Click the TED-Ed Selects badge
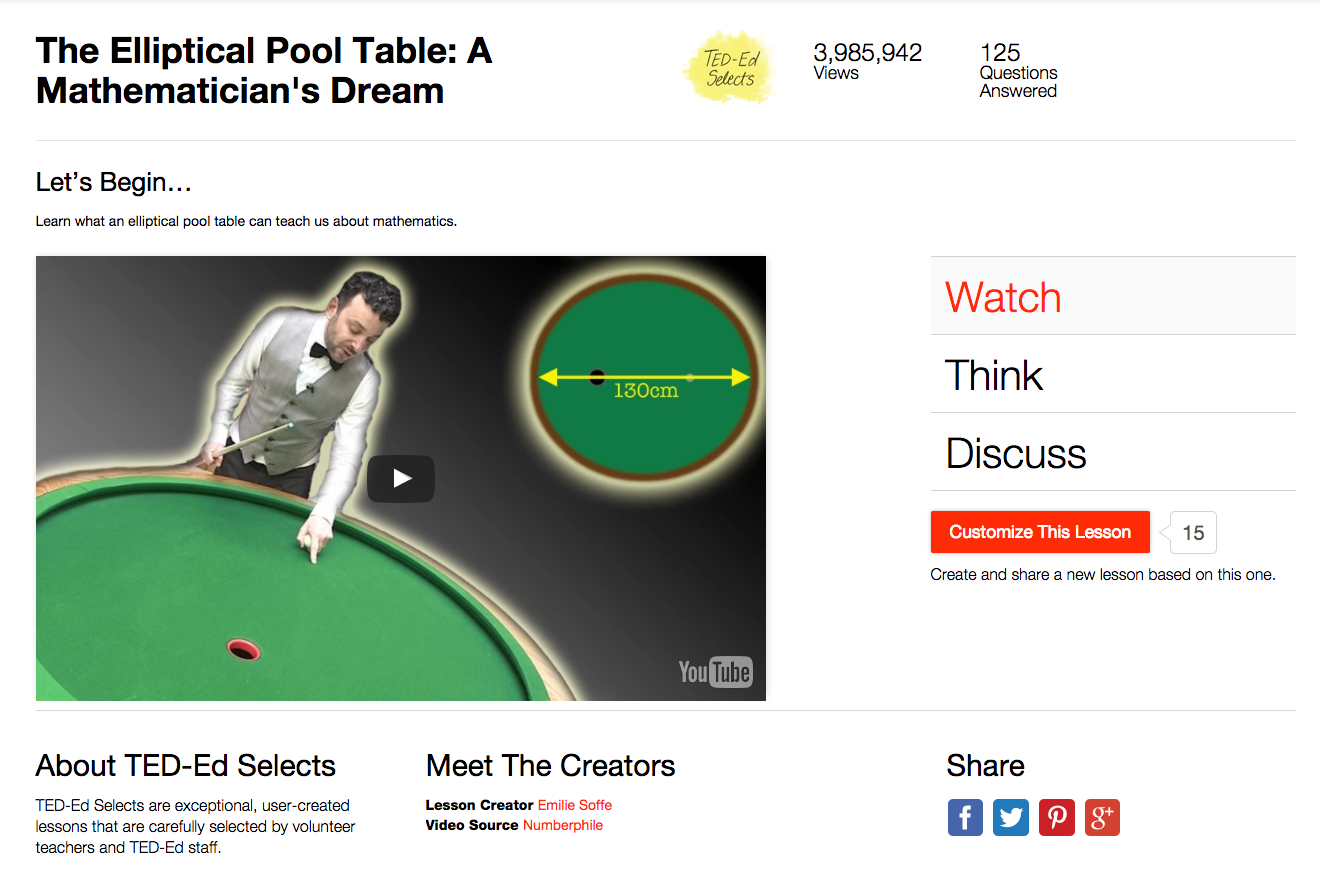 click(x=729, y=67)
